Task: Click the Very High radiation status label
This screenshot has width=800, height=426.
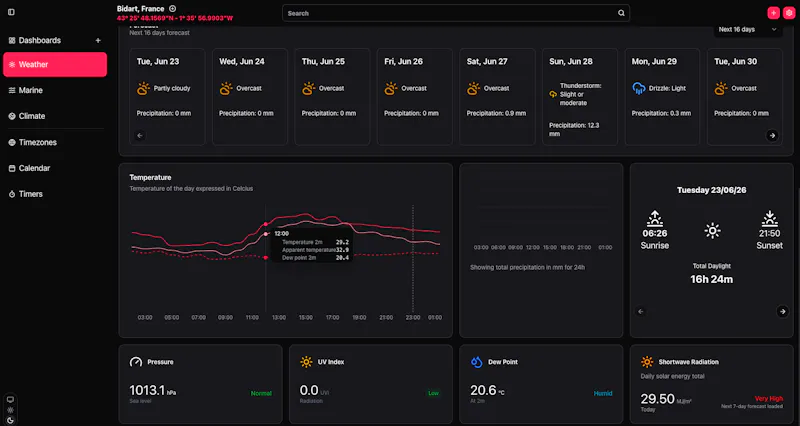Action: (769, 399)
